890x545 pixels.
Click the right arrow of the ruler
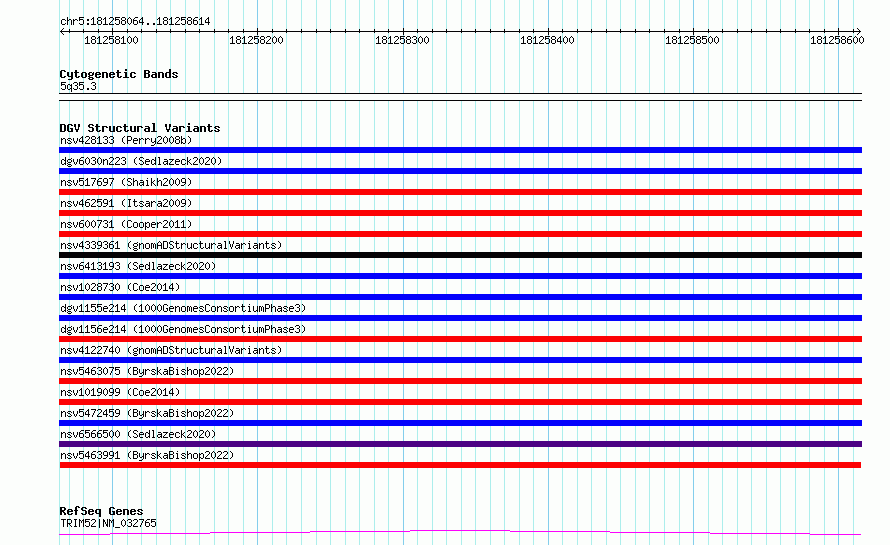[858, 31]
